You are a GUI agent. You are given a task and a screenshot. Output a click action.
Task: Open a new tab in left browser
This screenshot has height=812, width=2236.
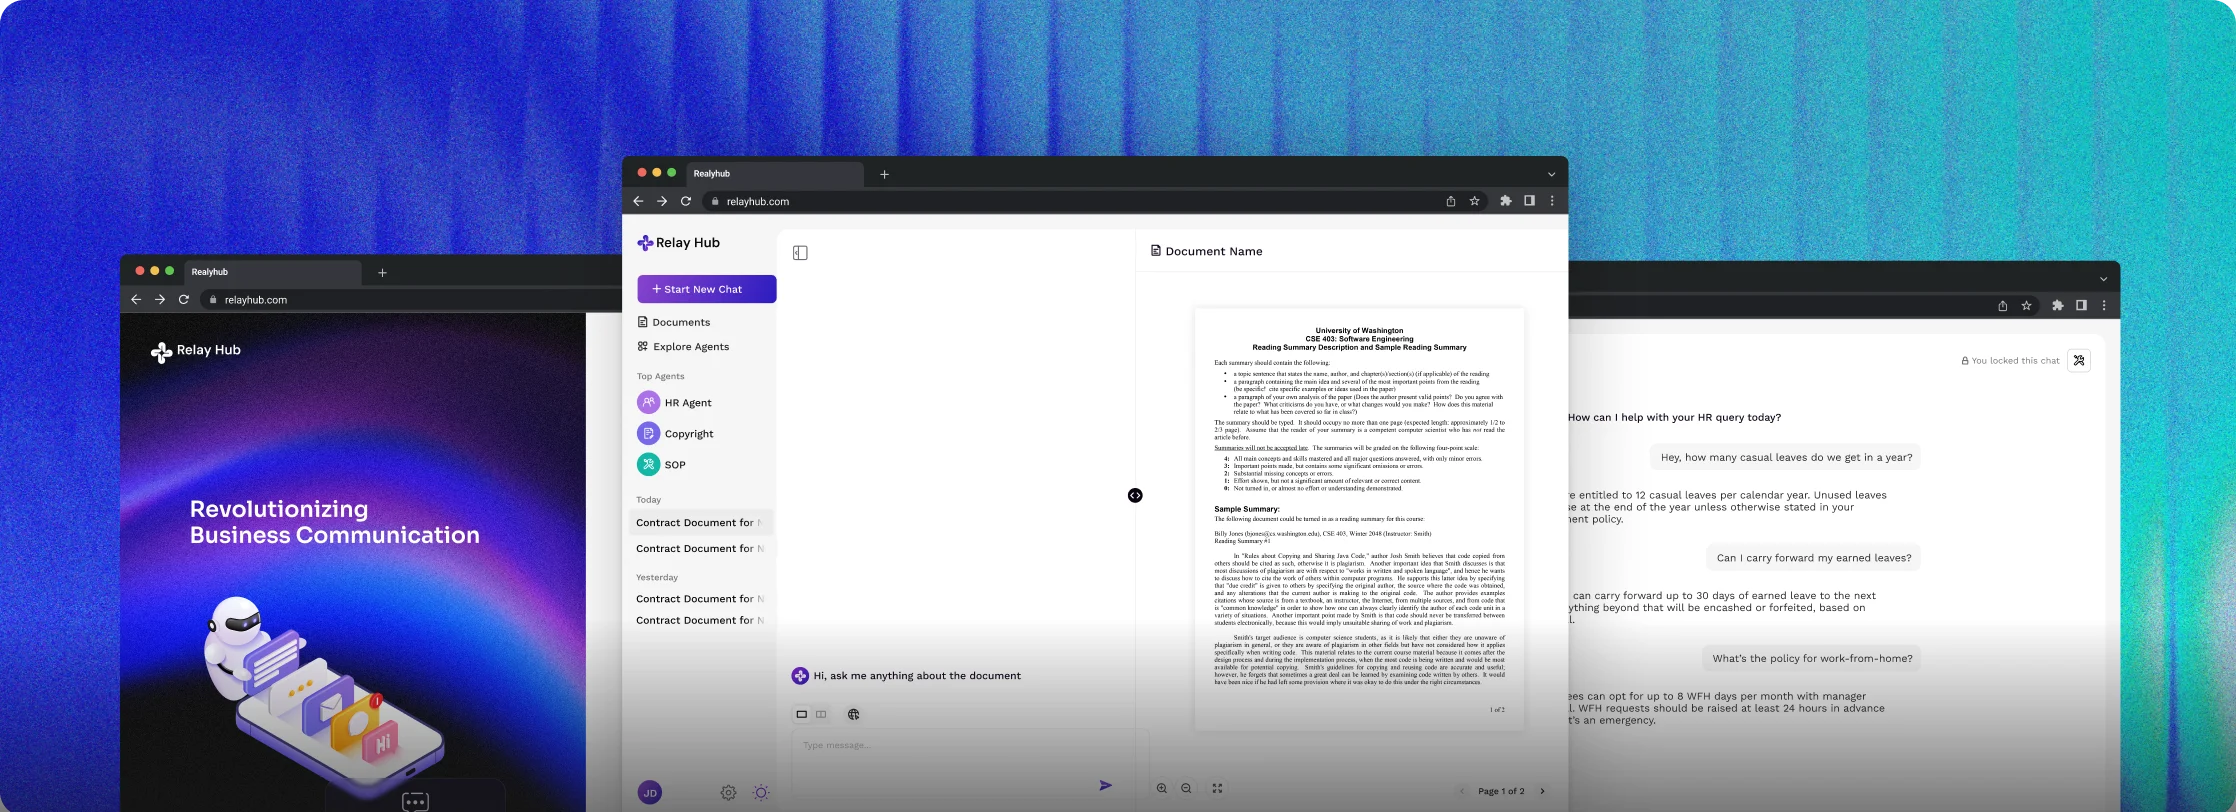coord(382,273)
